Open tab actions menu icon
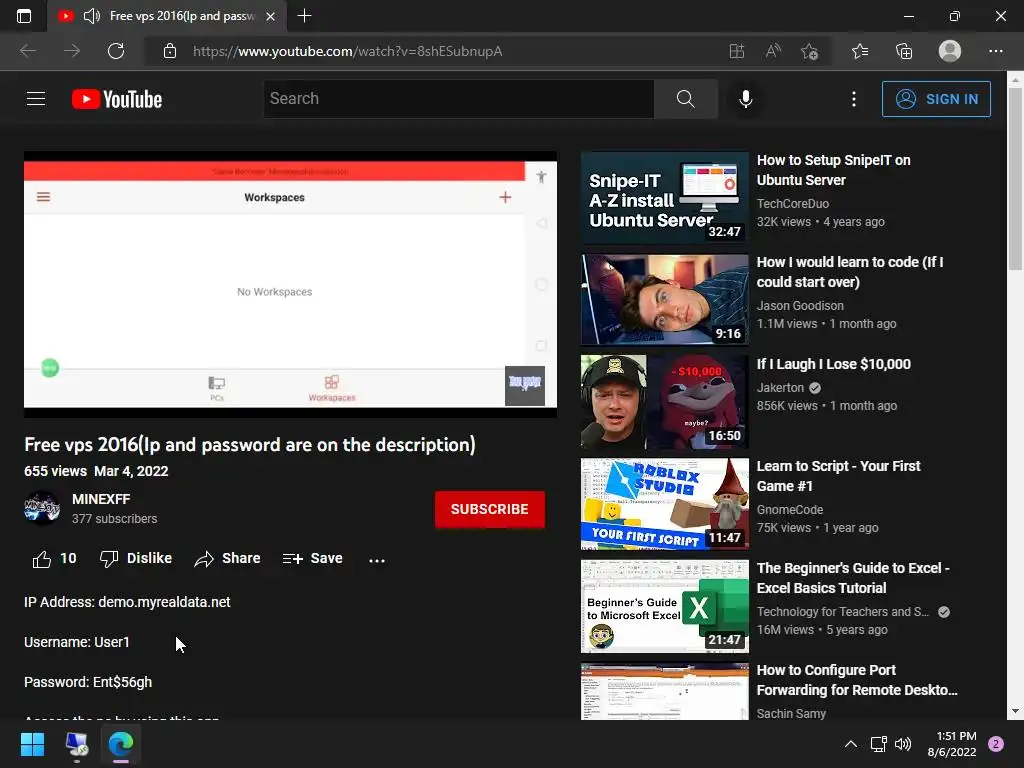 (24, 16)
